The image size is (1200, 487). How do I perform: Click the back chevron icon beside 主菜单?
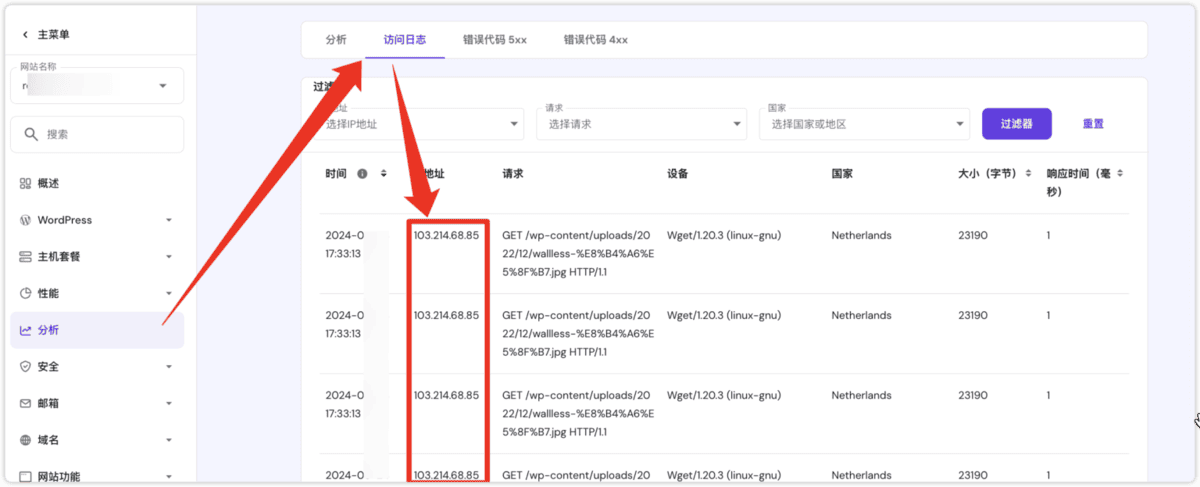[26, 35]
